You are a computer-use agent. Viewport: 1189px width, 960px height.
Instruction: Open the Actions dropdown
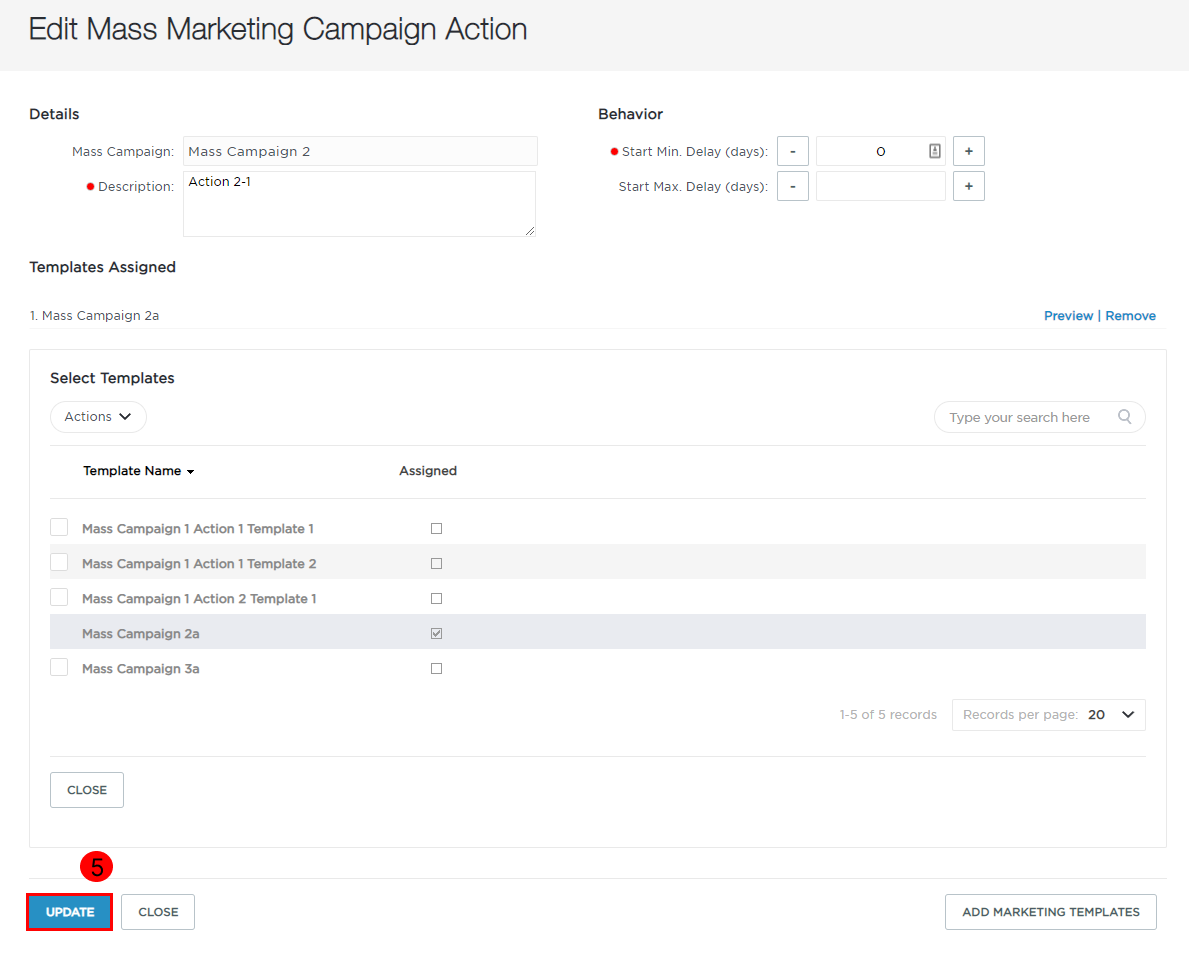(98, 416)
